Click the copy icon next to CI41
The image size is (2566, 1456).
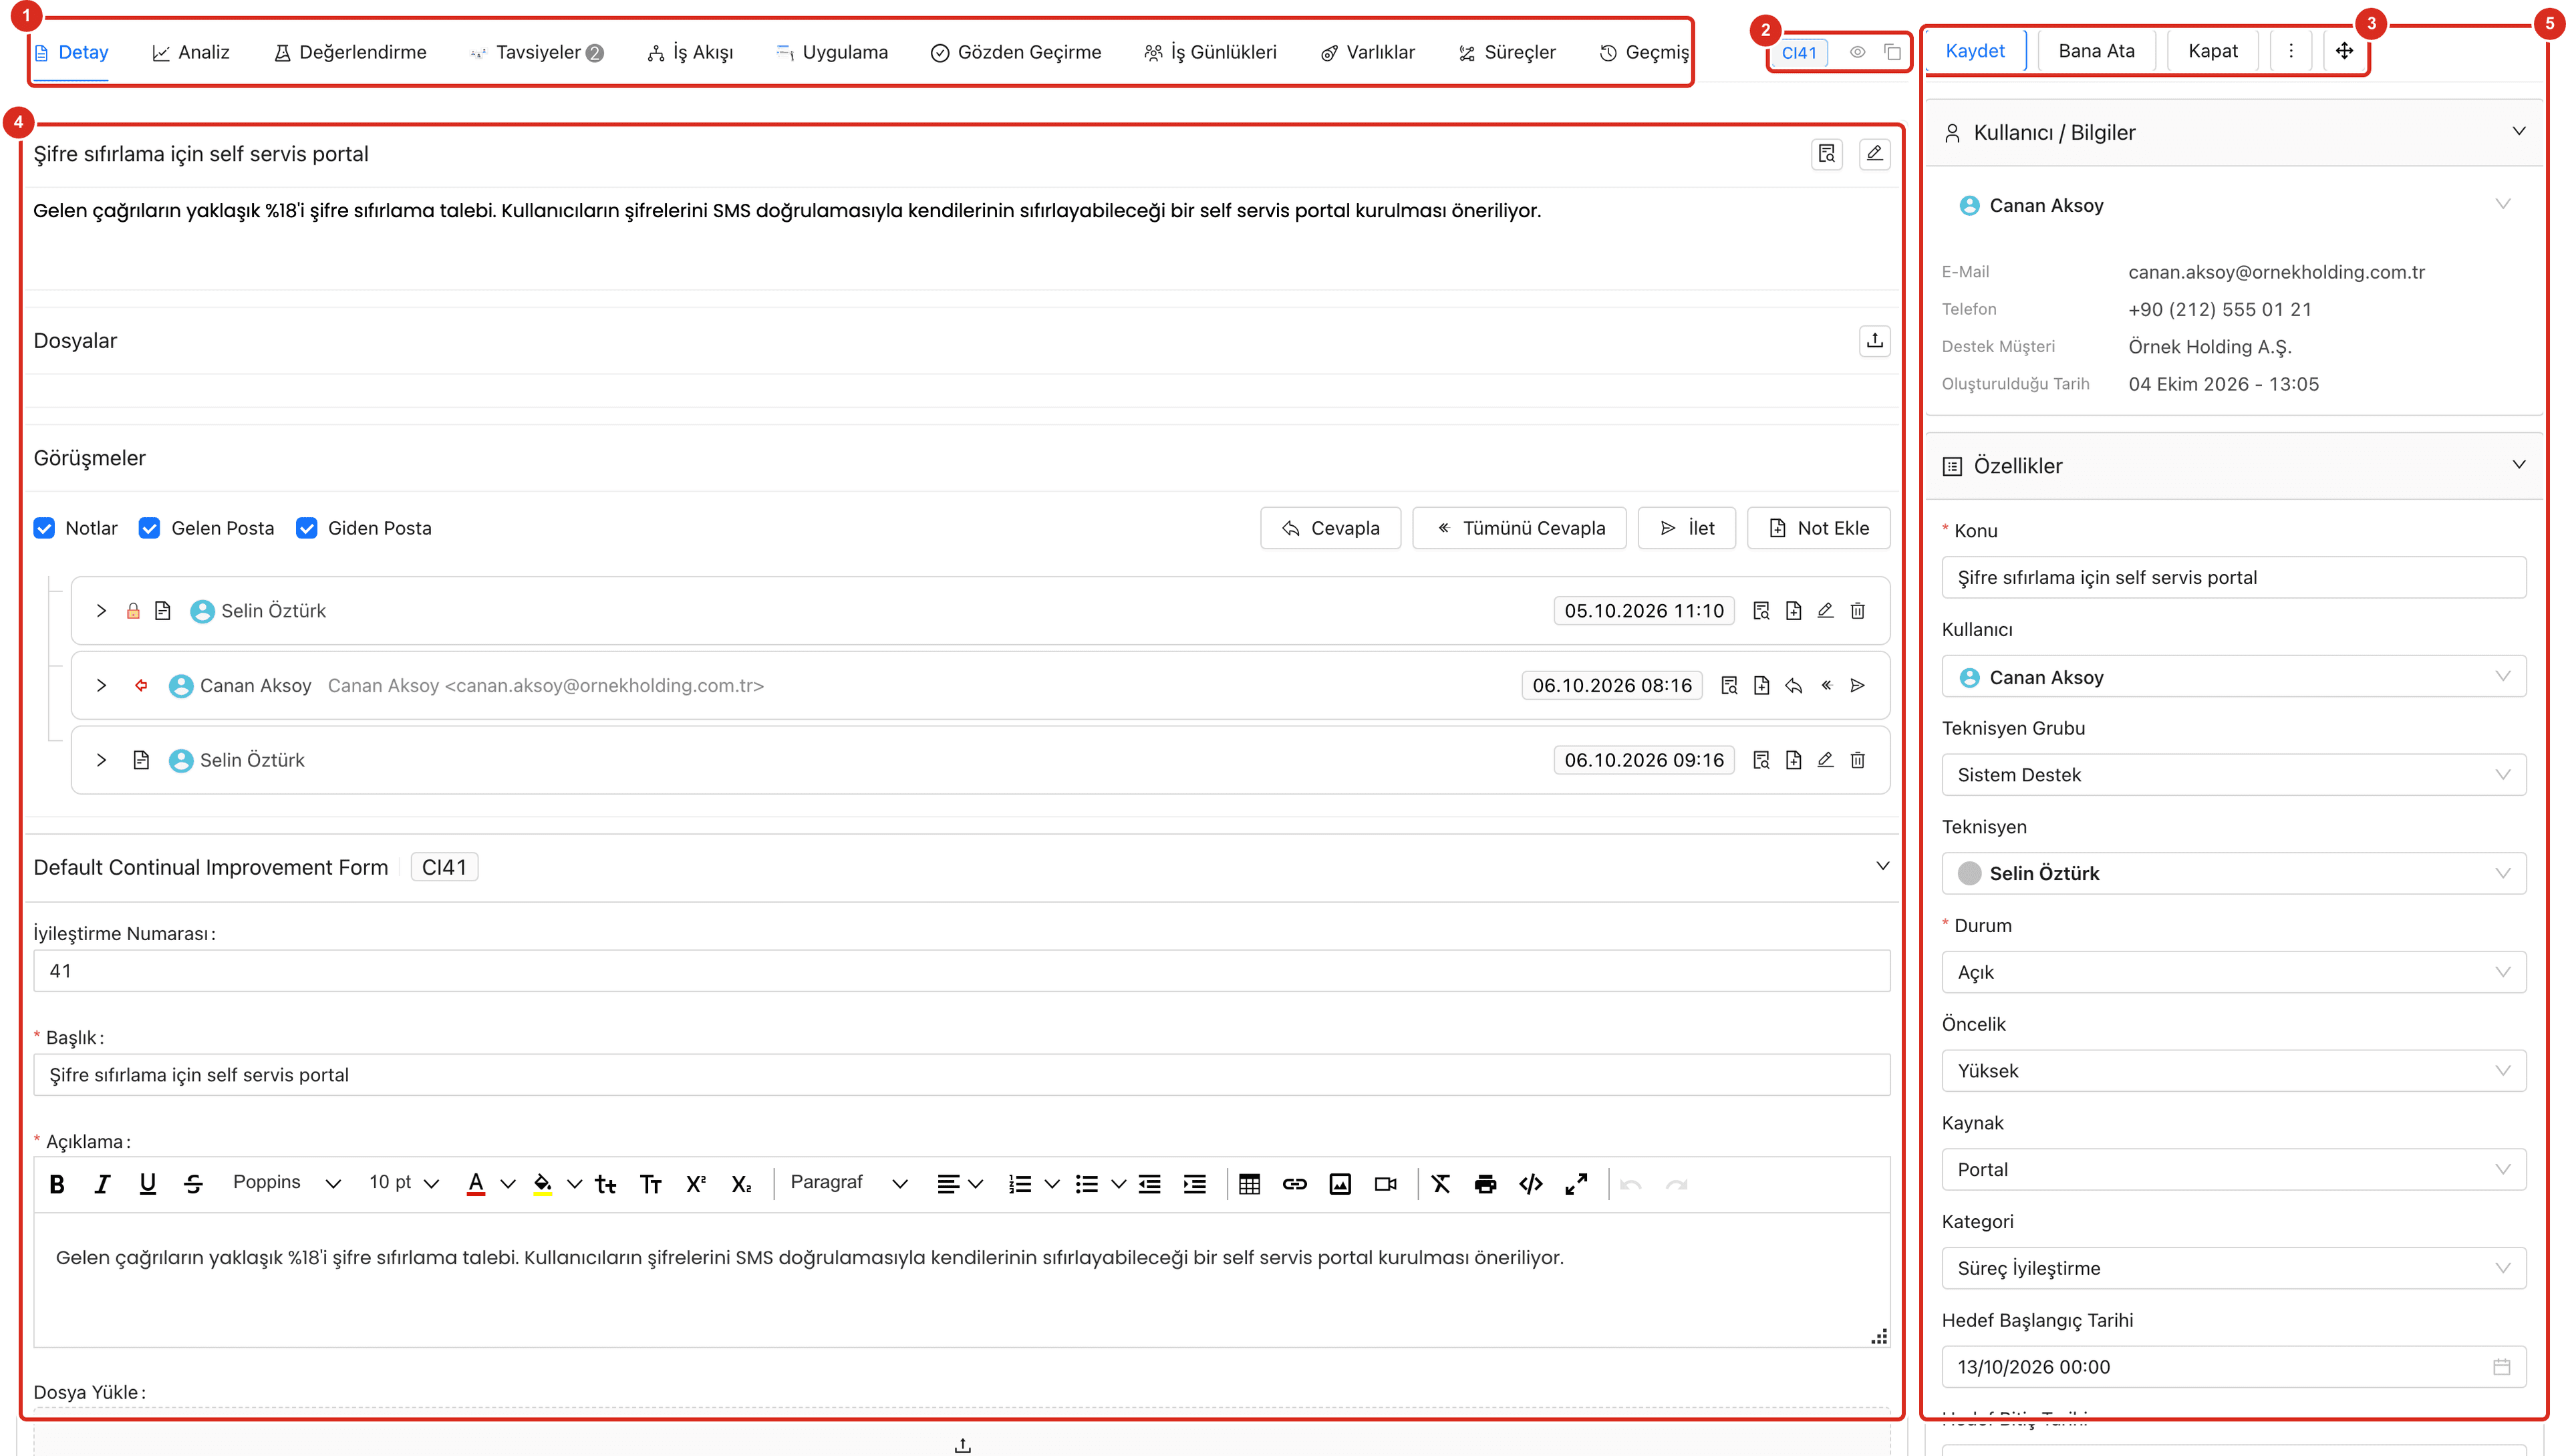click(x=1892, y=52)
